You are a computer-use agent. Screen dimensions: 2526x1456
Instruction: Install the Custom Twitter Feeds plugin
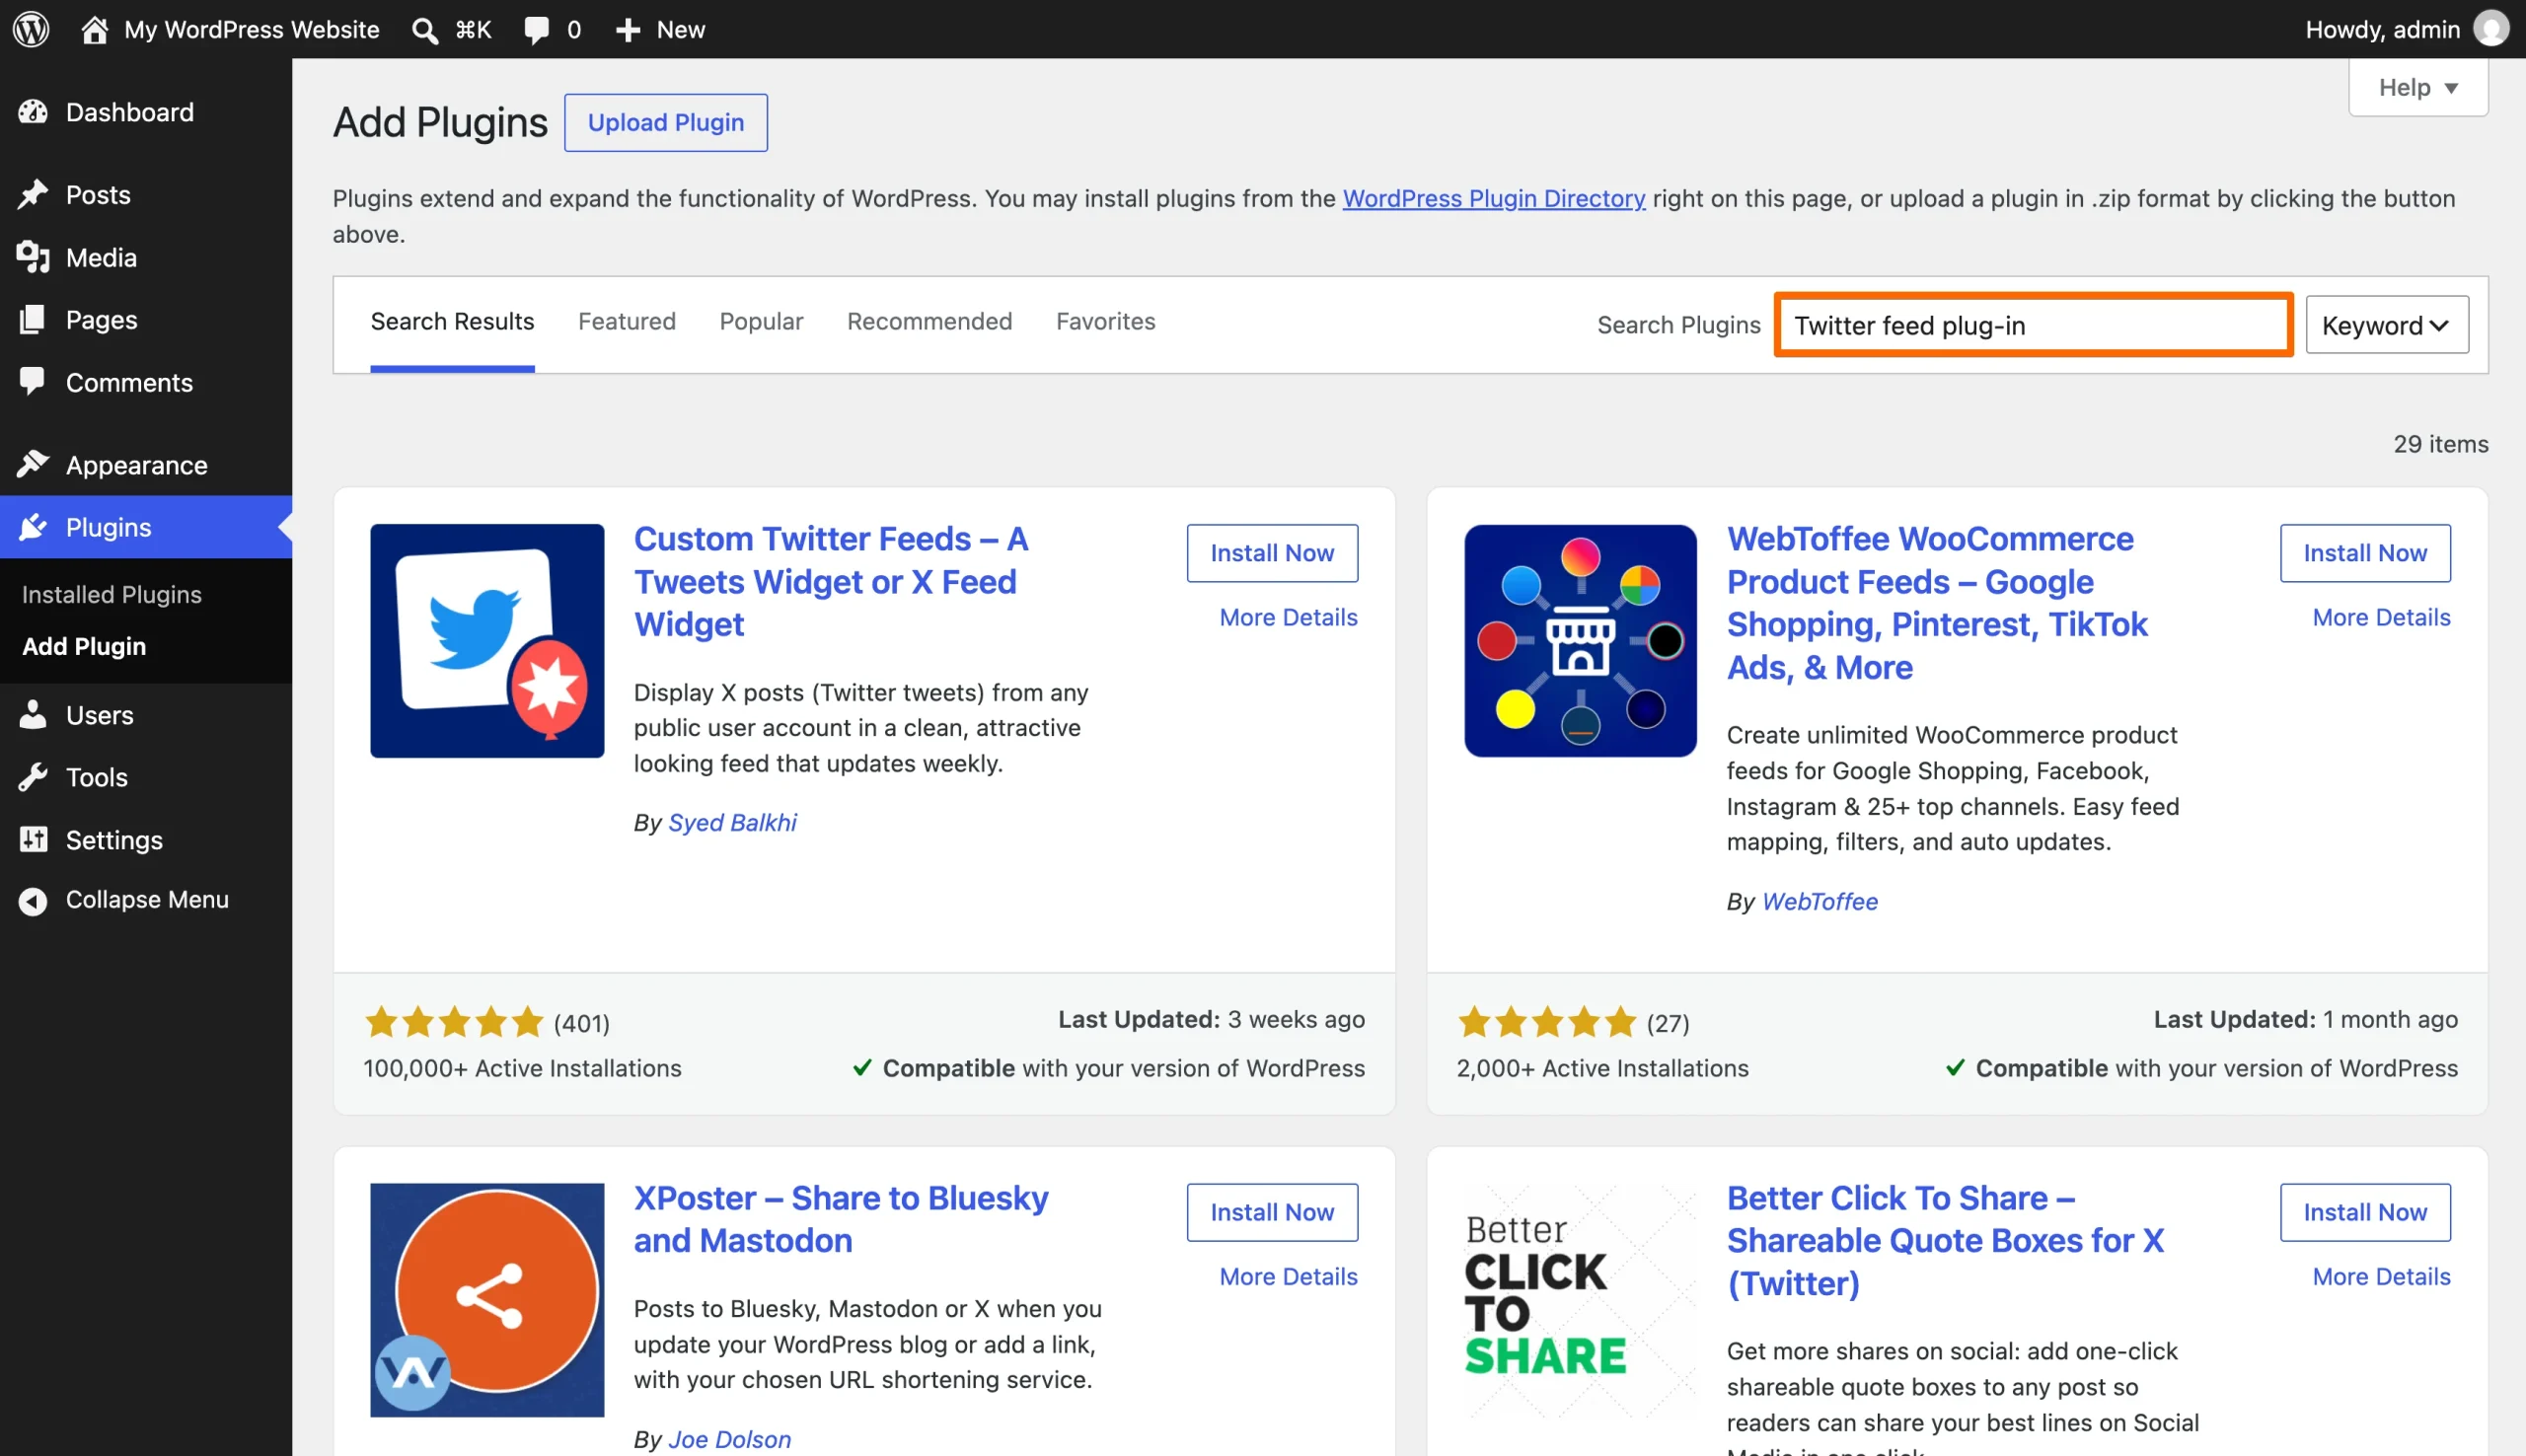coord(1272,553)
